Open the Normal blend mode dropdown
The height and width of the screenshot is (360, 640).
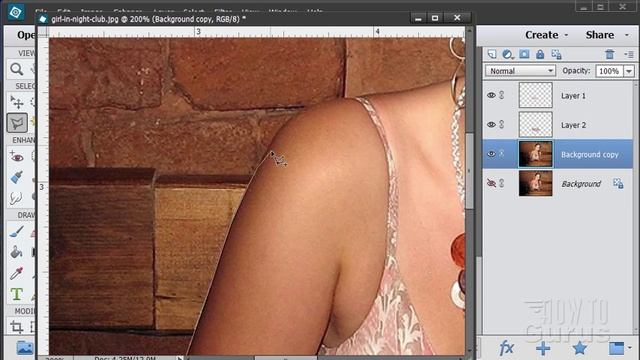(520, 71)
